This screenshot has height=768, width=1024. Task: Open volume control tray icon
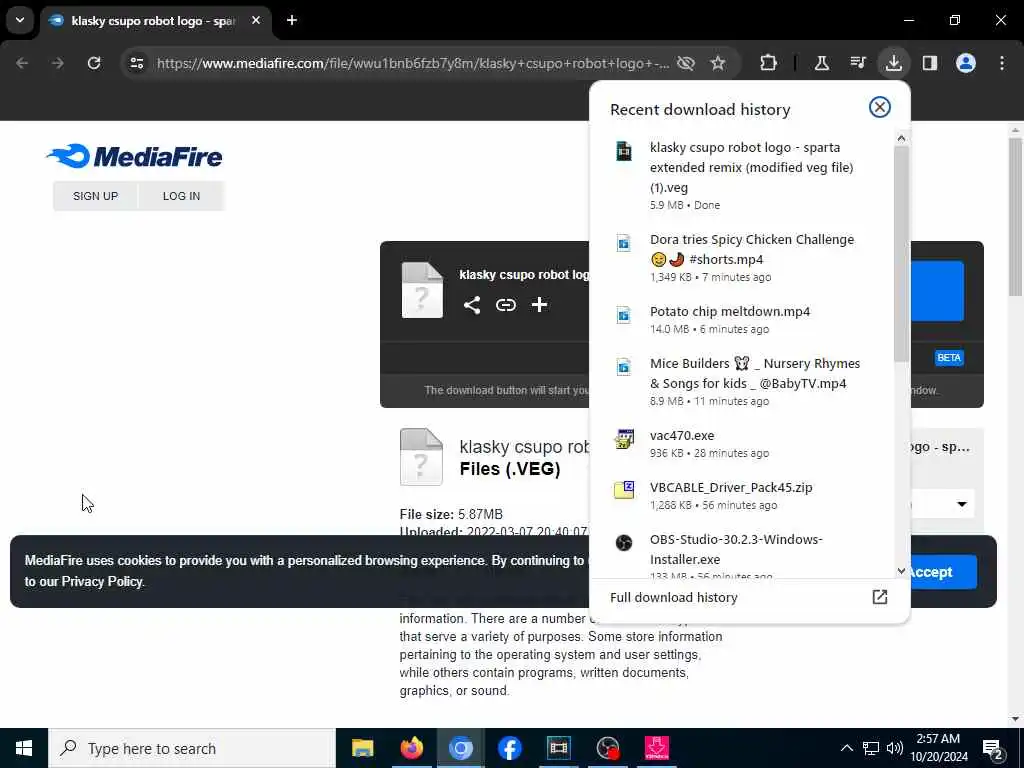click(x=895, y=748)
